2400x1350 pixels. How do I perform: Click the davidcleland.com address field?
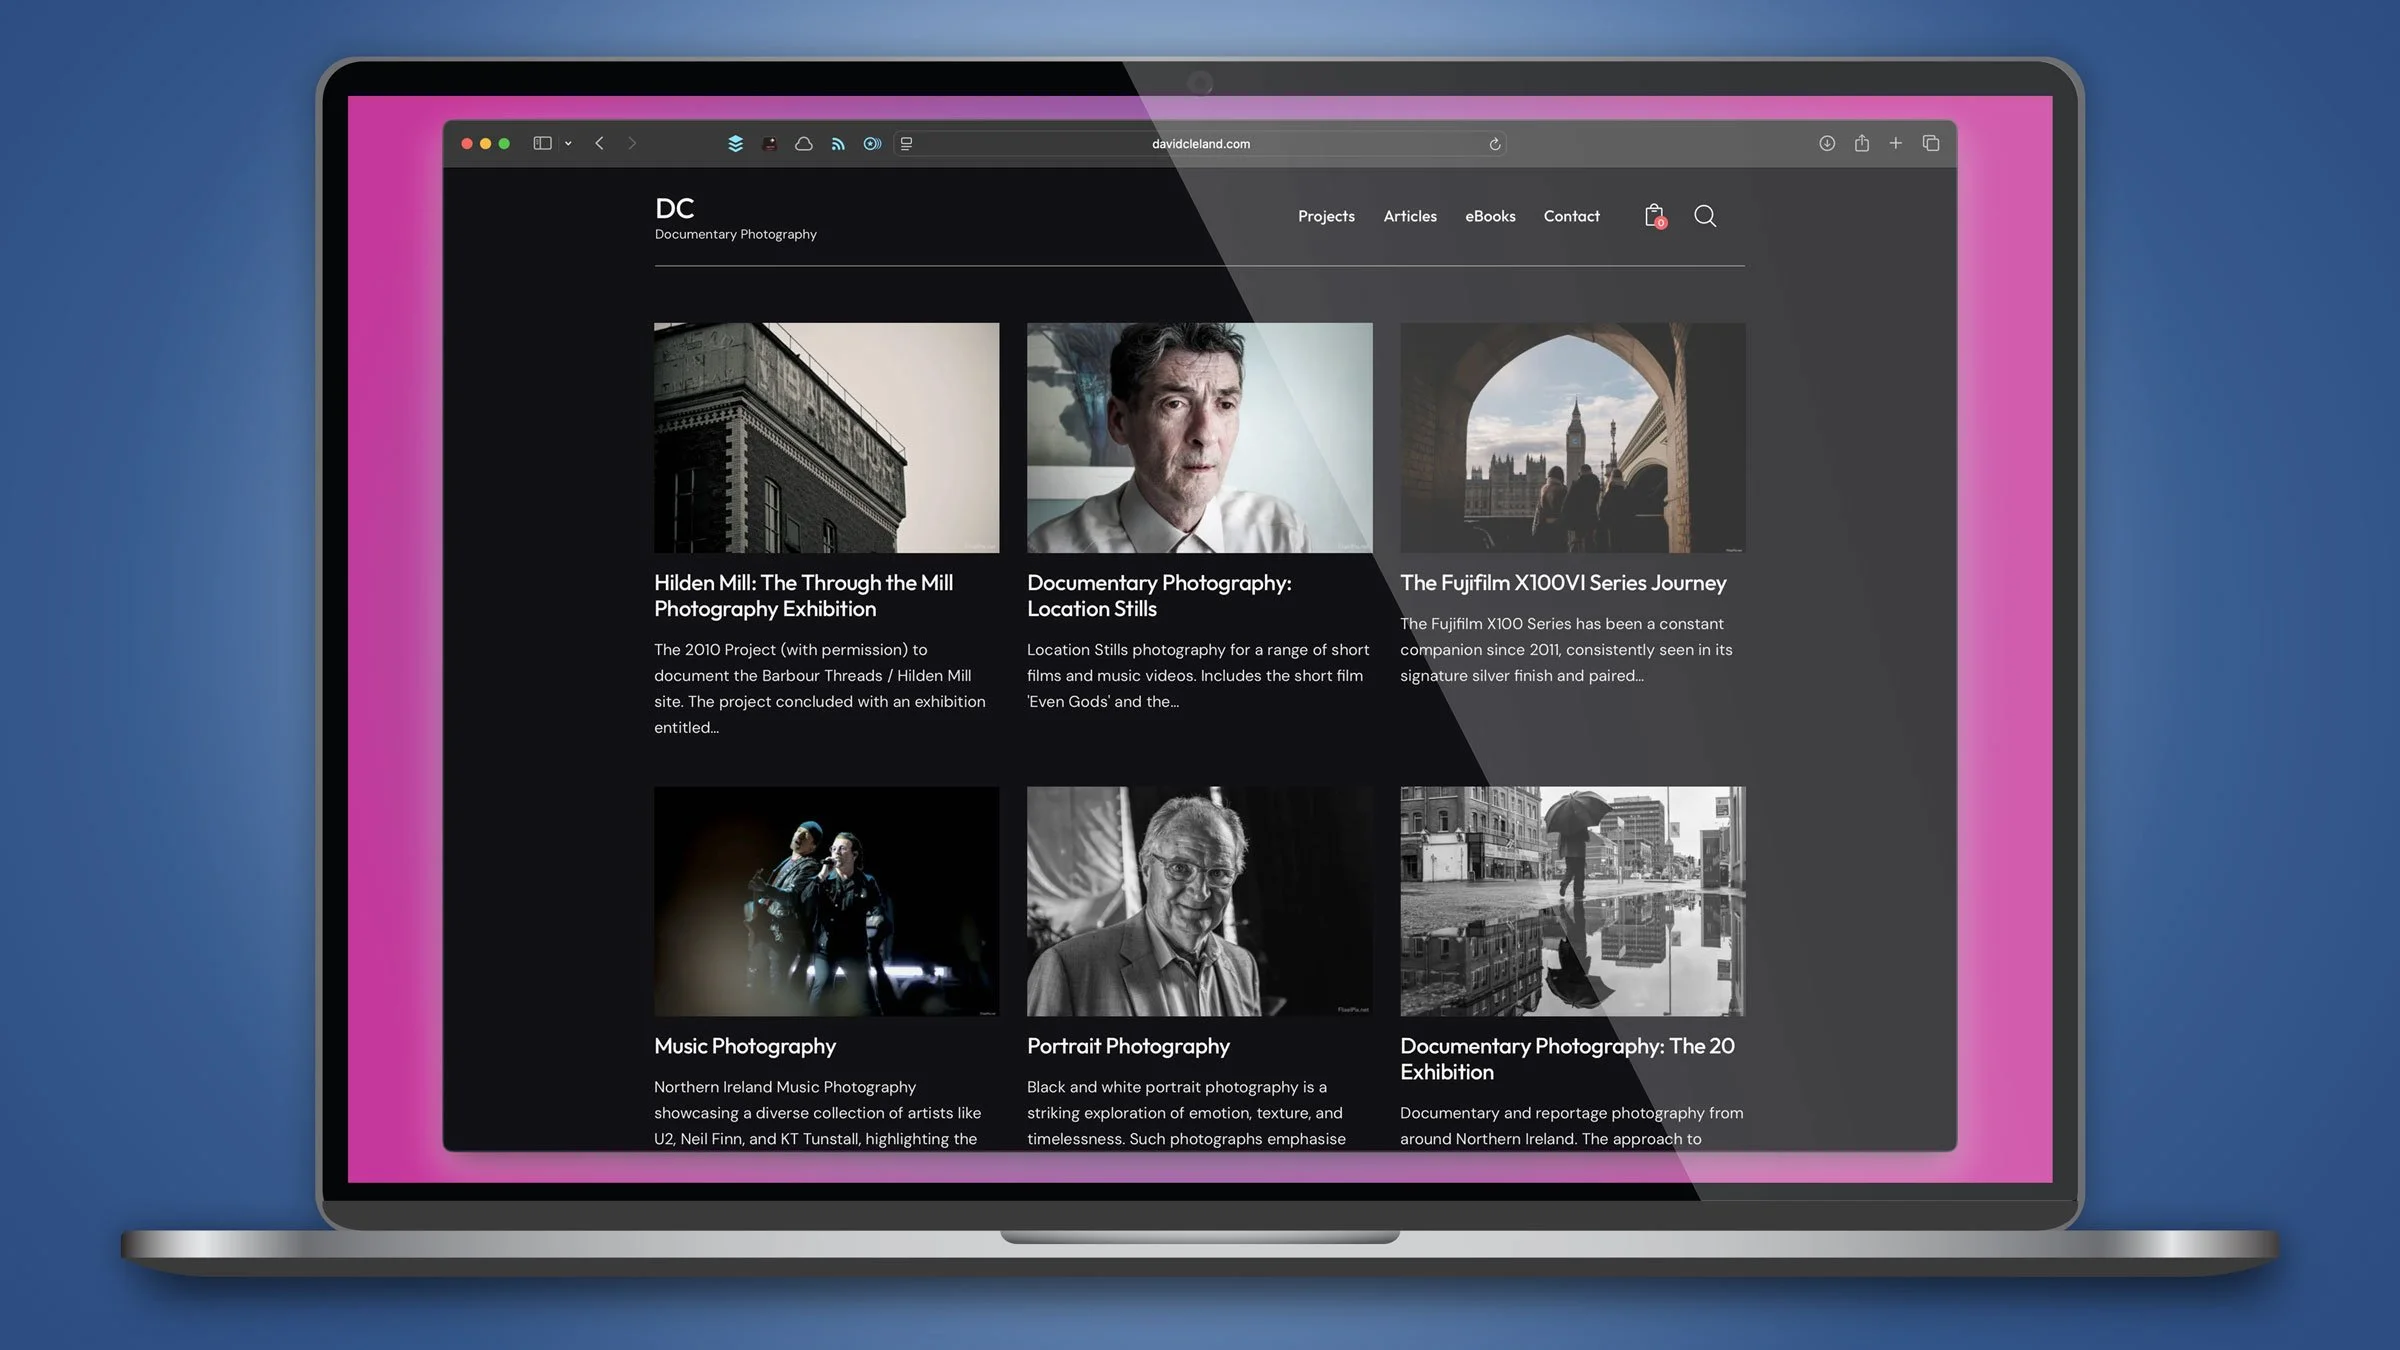[x=1200, y=144]
